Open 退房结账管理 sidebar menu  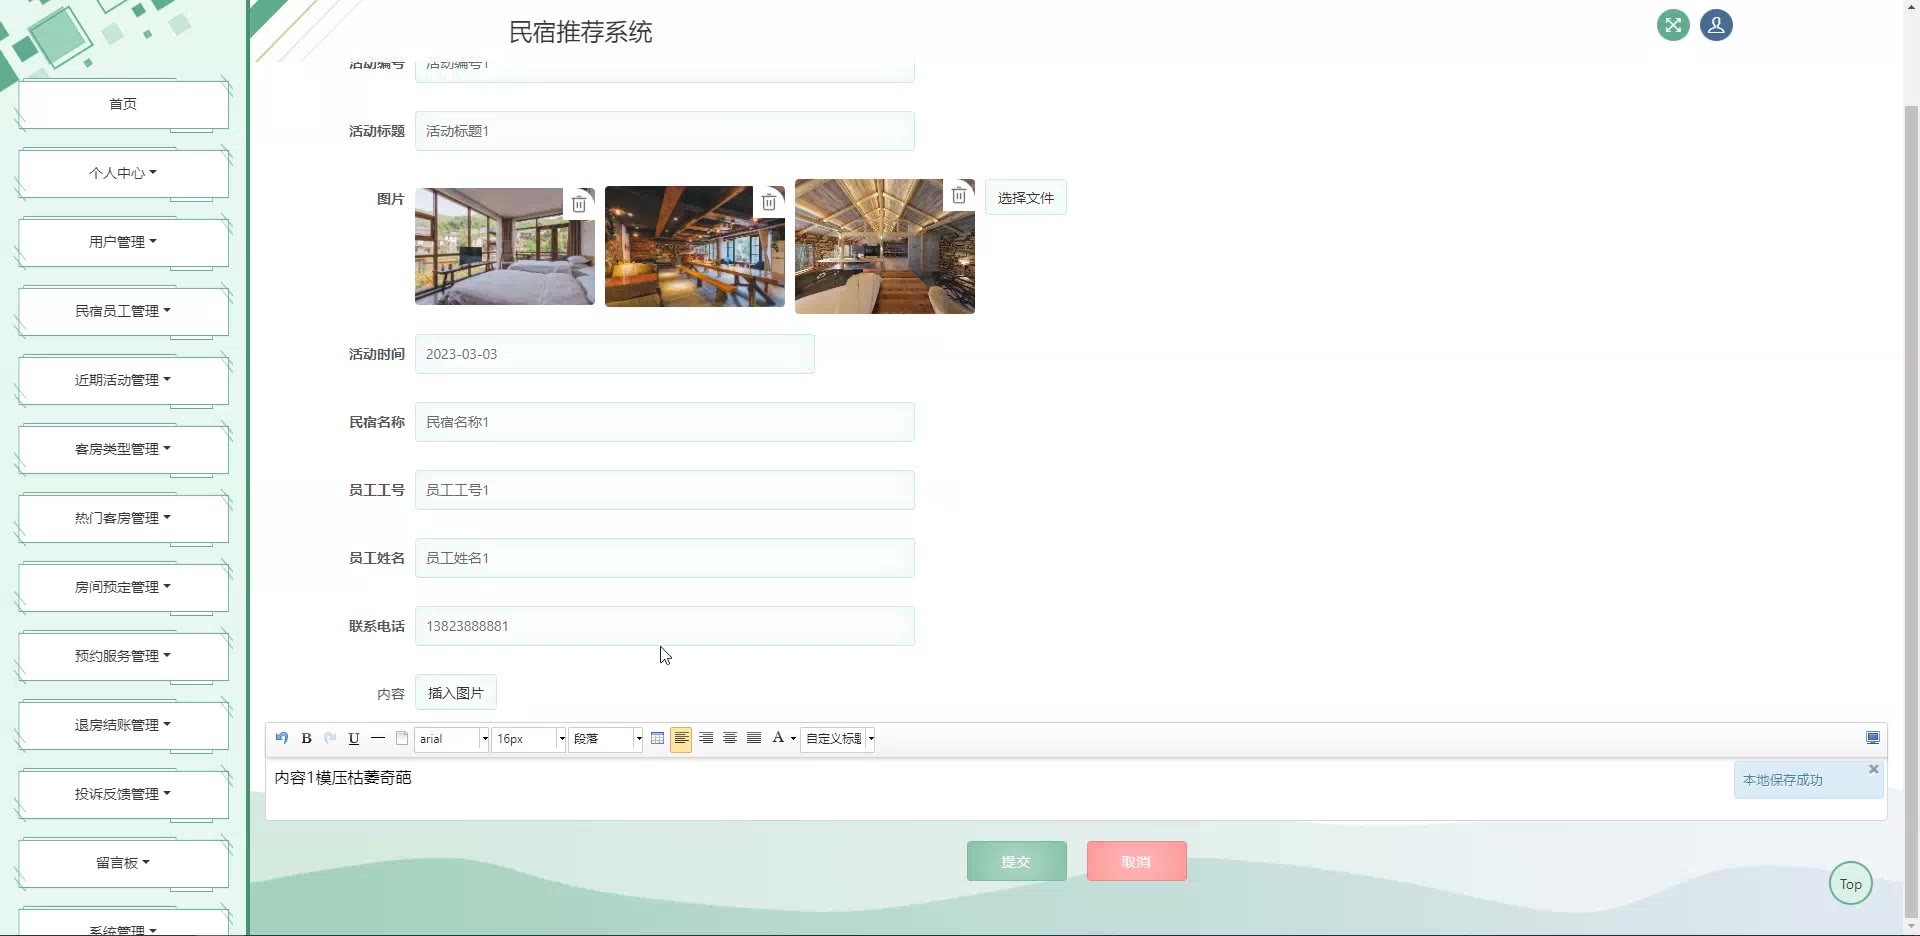[123, 725]
